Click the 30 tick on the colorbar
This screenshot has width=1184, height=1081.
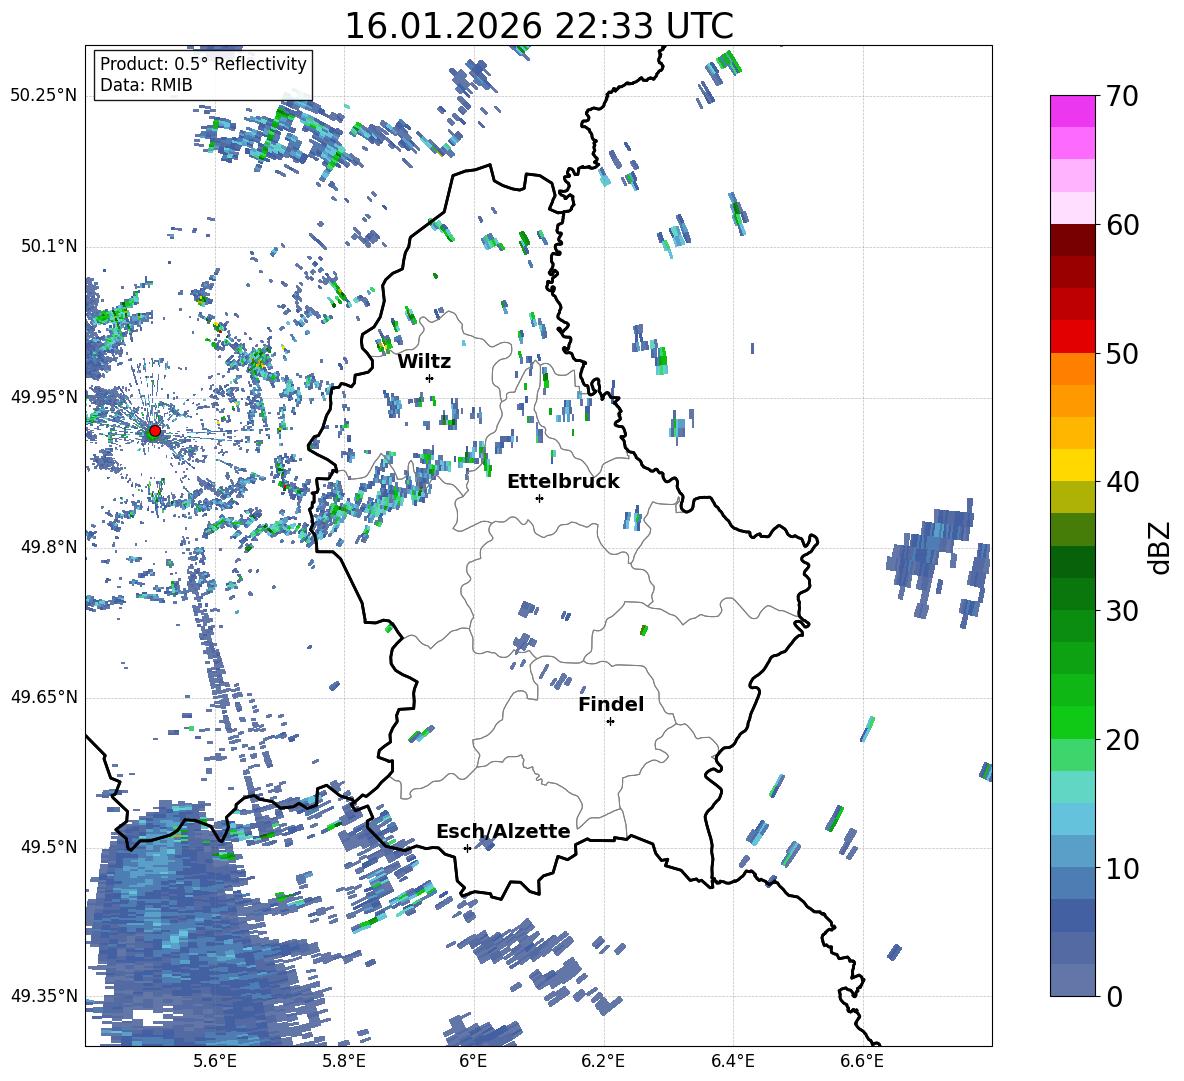tap(1121, 611)
